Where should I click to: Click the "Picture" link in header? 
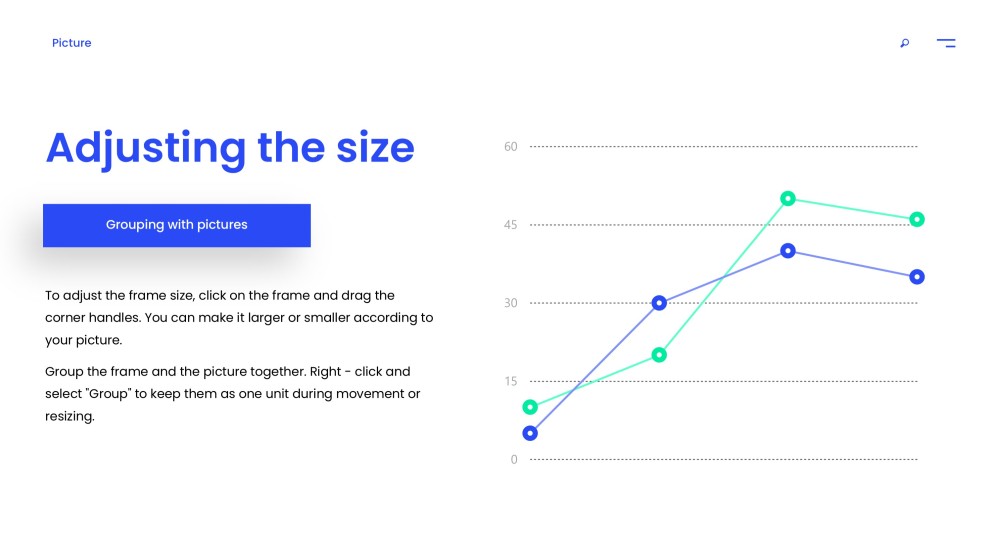[72, 43]
